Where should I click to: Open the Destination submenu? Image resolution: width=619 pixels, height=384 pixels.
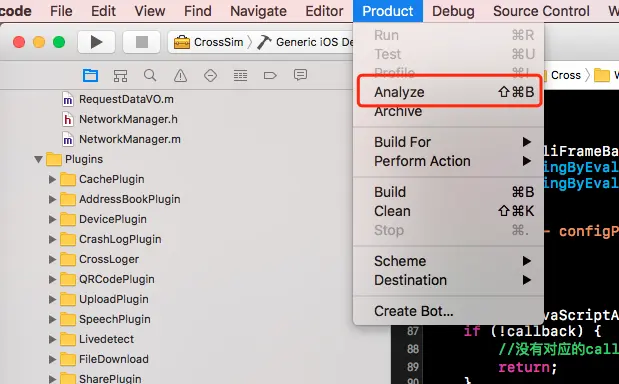(448, 280)
